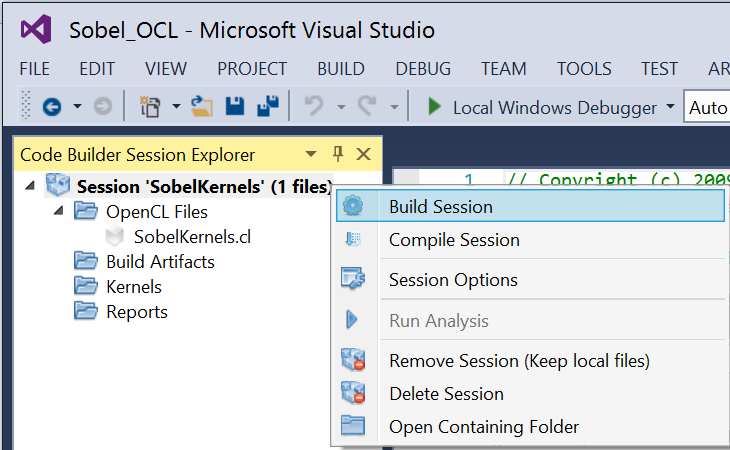Open the Local Windows Debugger dropdown arrow
The image size is (730, 450).
pos(669,107)
